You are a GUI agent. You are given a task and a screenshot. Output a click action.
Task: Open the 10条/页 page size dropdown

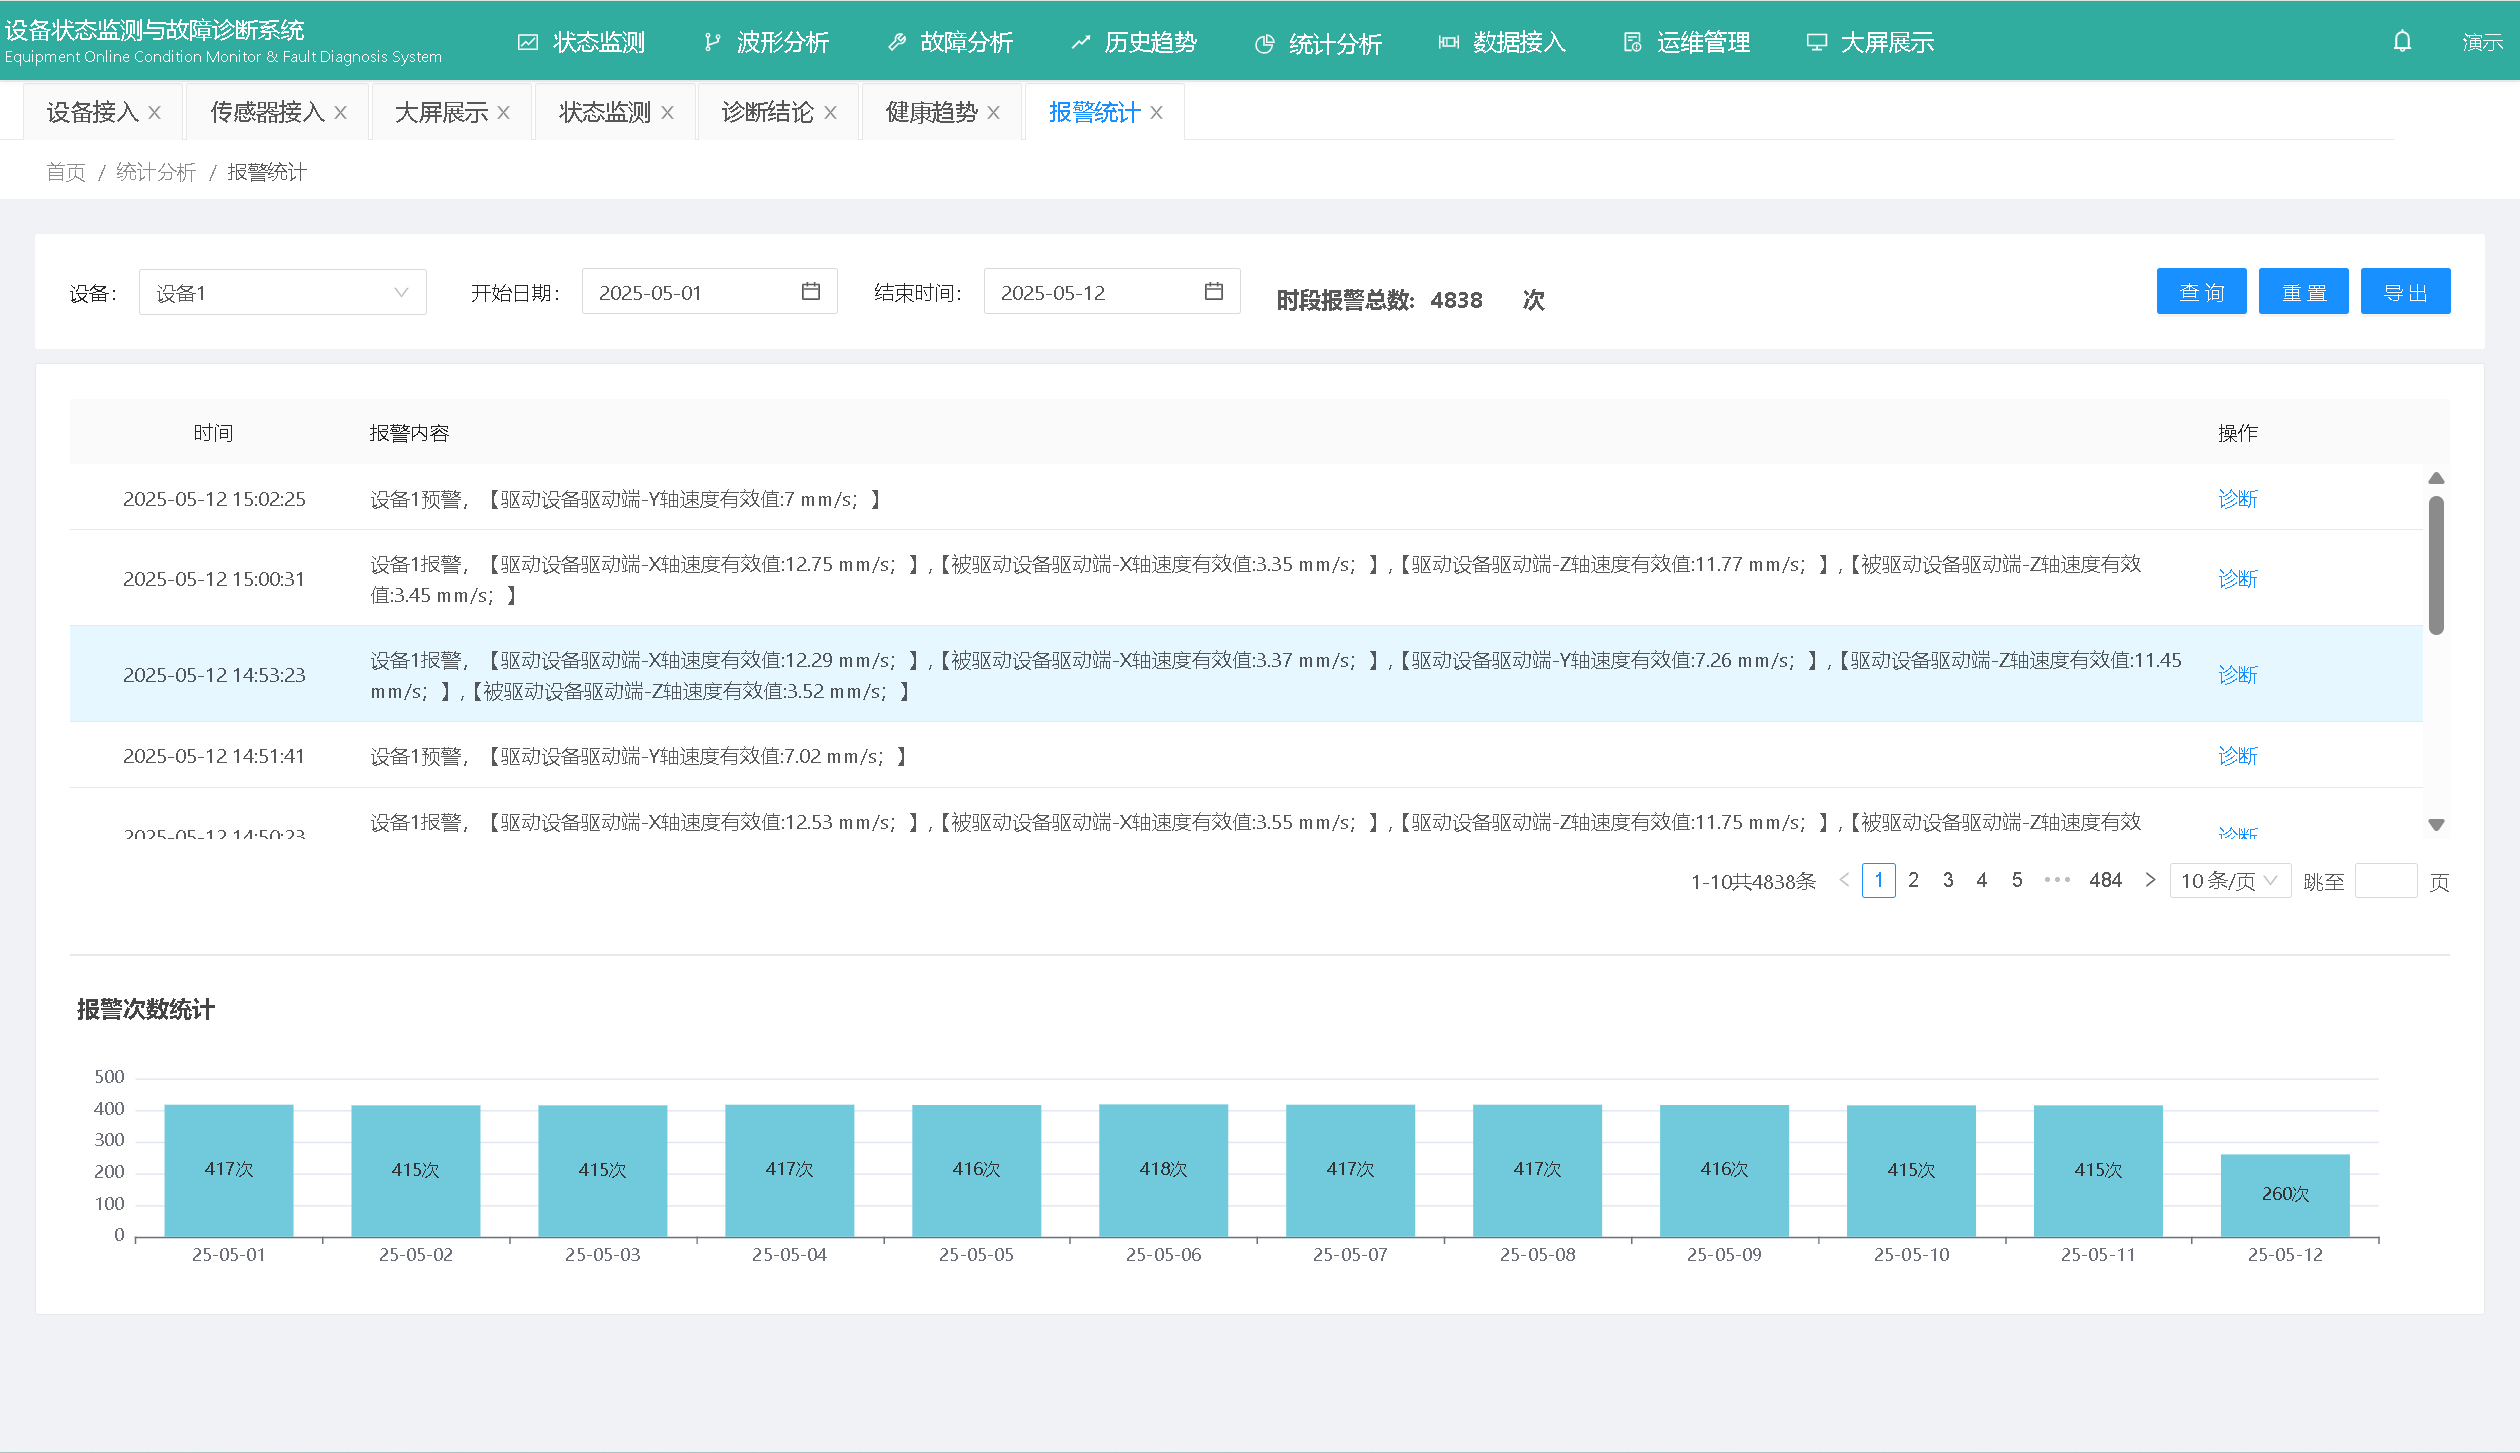(2230, 880)
